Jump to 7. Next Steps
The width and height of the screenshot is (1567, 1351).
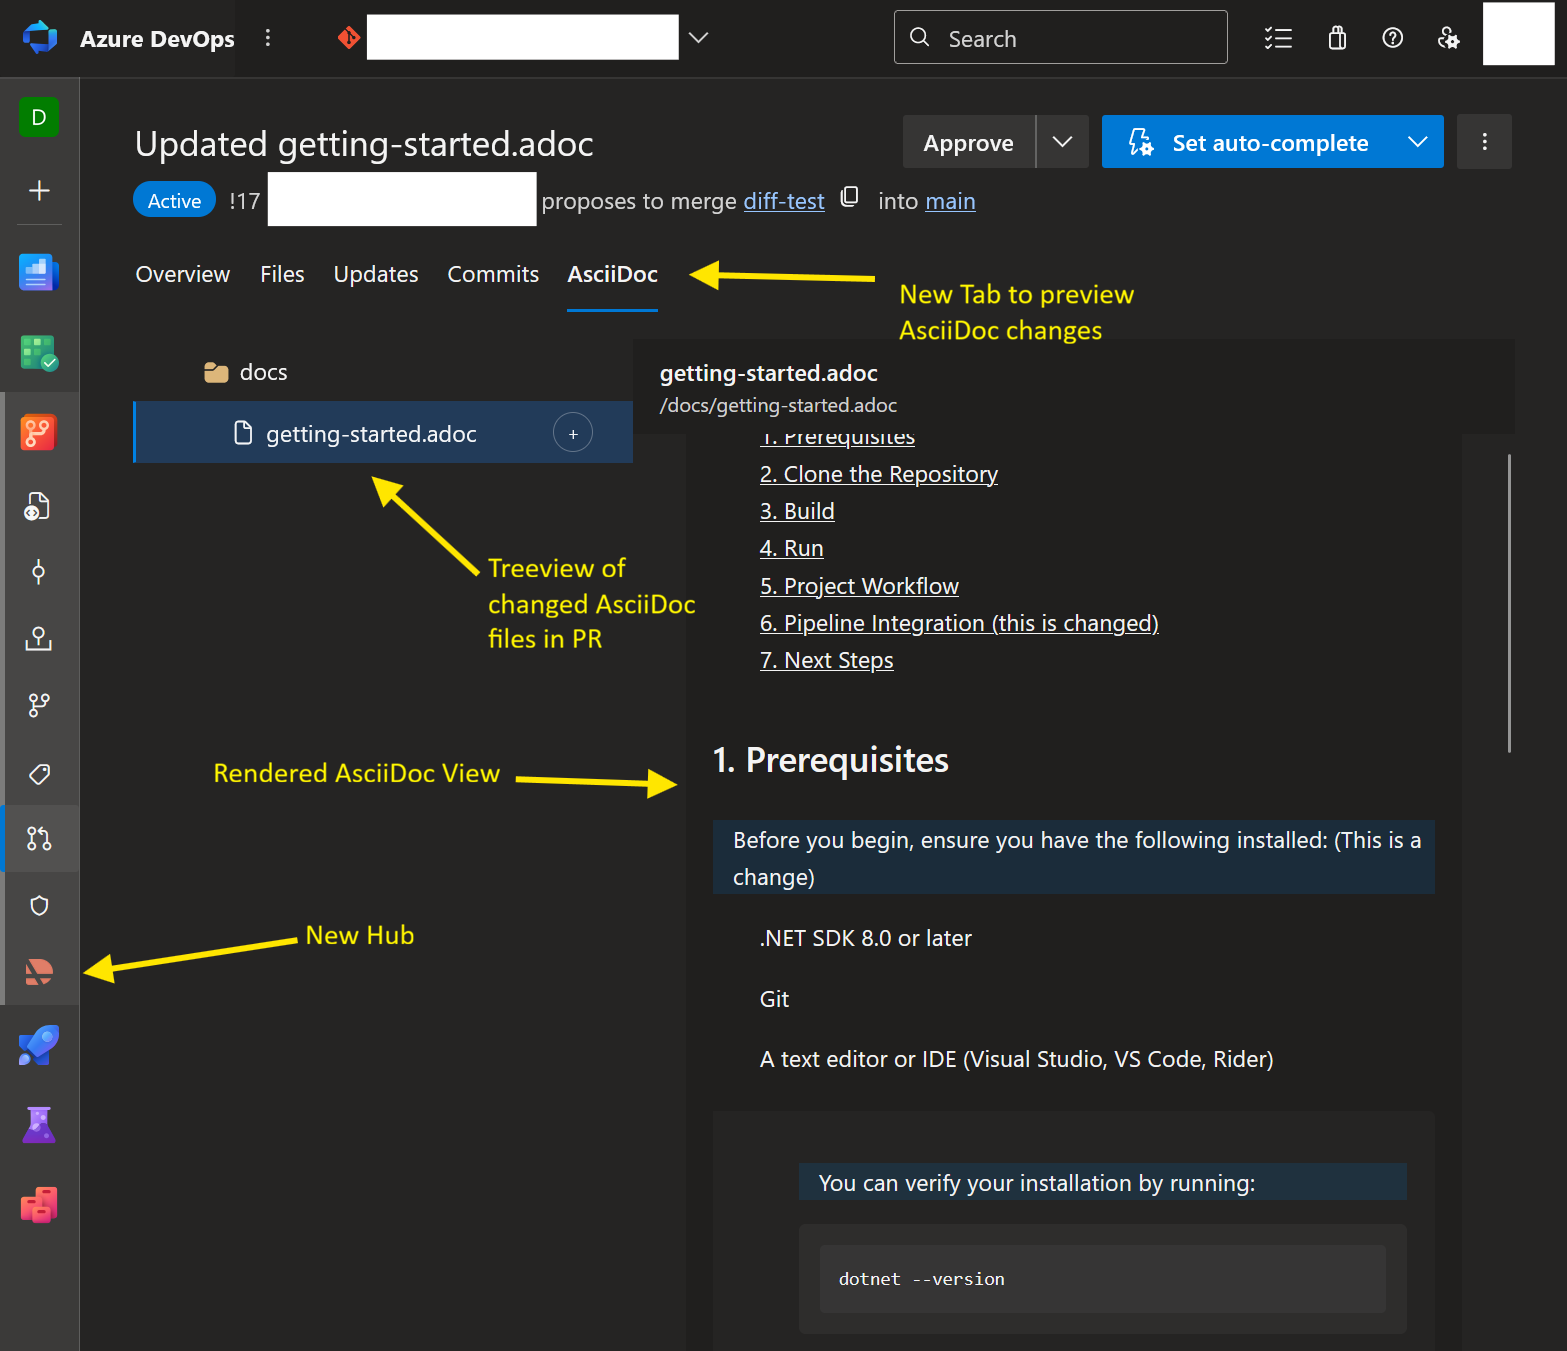click(x=826, y=660)
